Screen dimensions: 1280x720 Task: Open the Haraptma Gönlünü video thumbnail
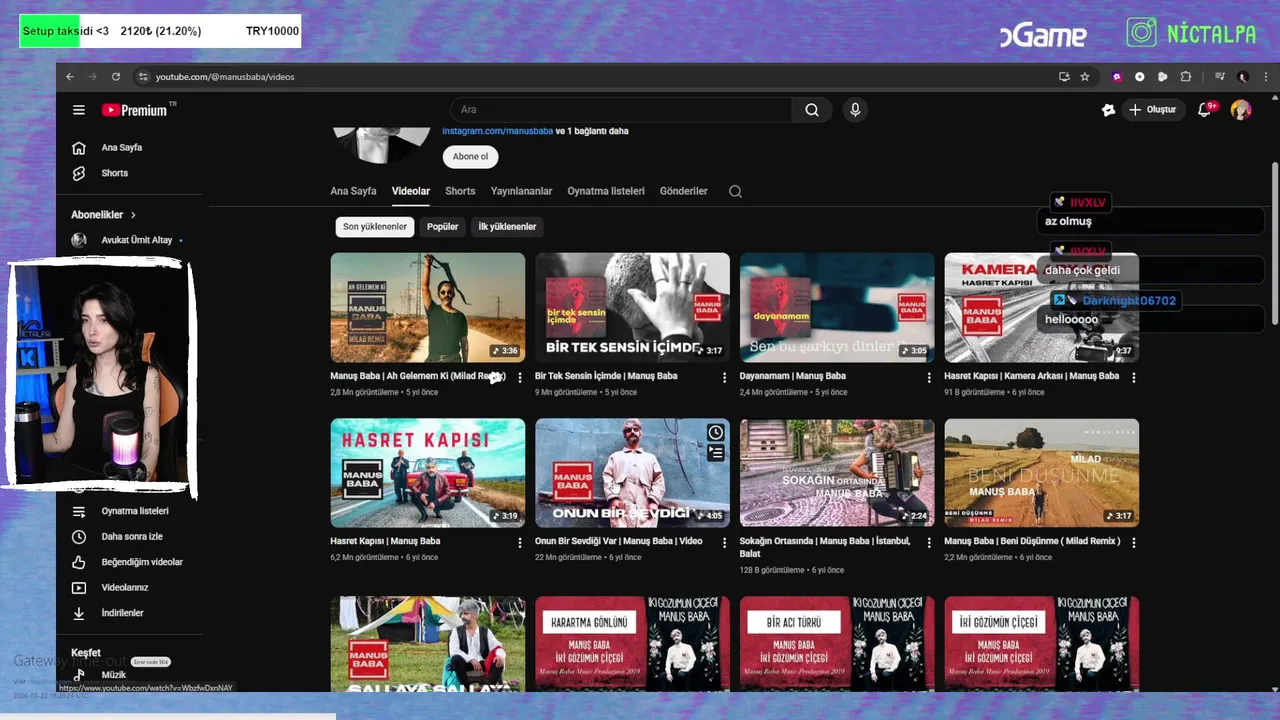632,643
